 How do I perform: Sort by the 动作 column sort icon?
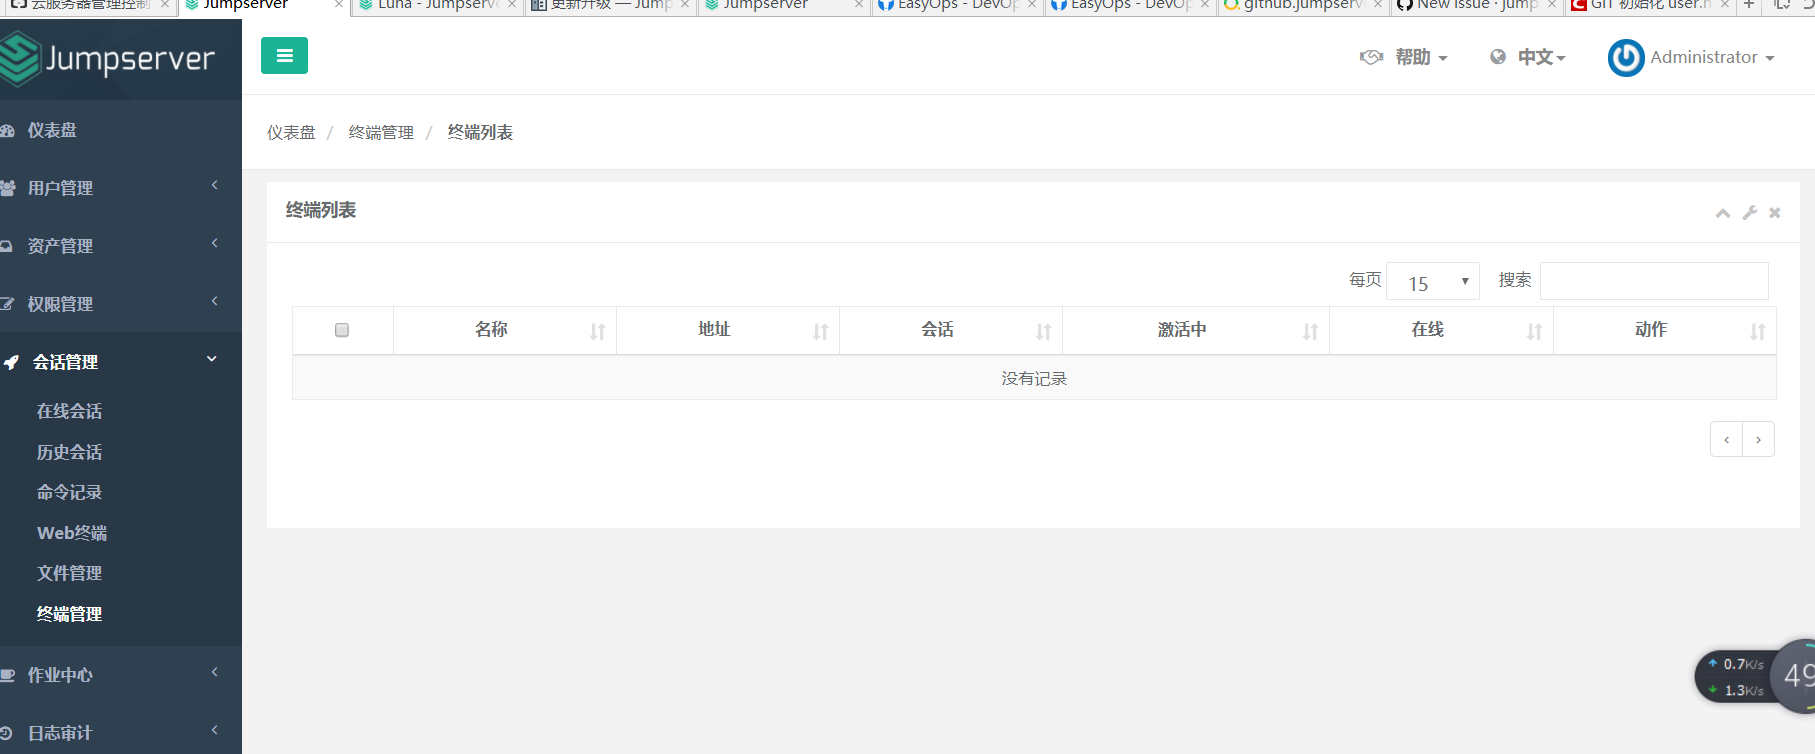tap(1758, 331)
